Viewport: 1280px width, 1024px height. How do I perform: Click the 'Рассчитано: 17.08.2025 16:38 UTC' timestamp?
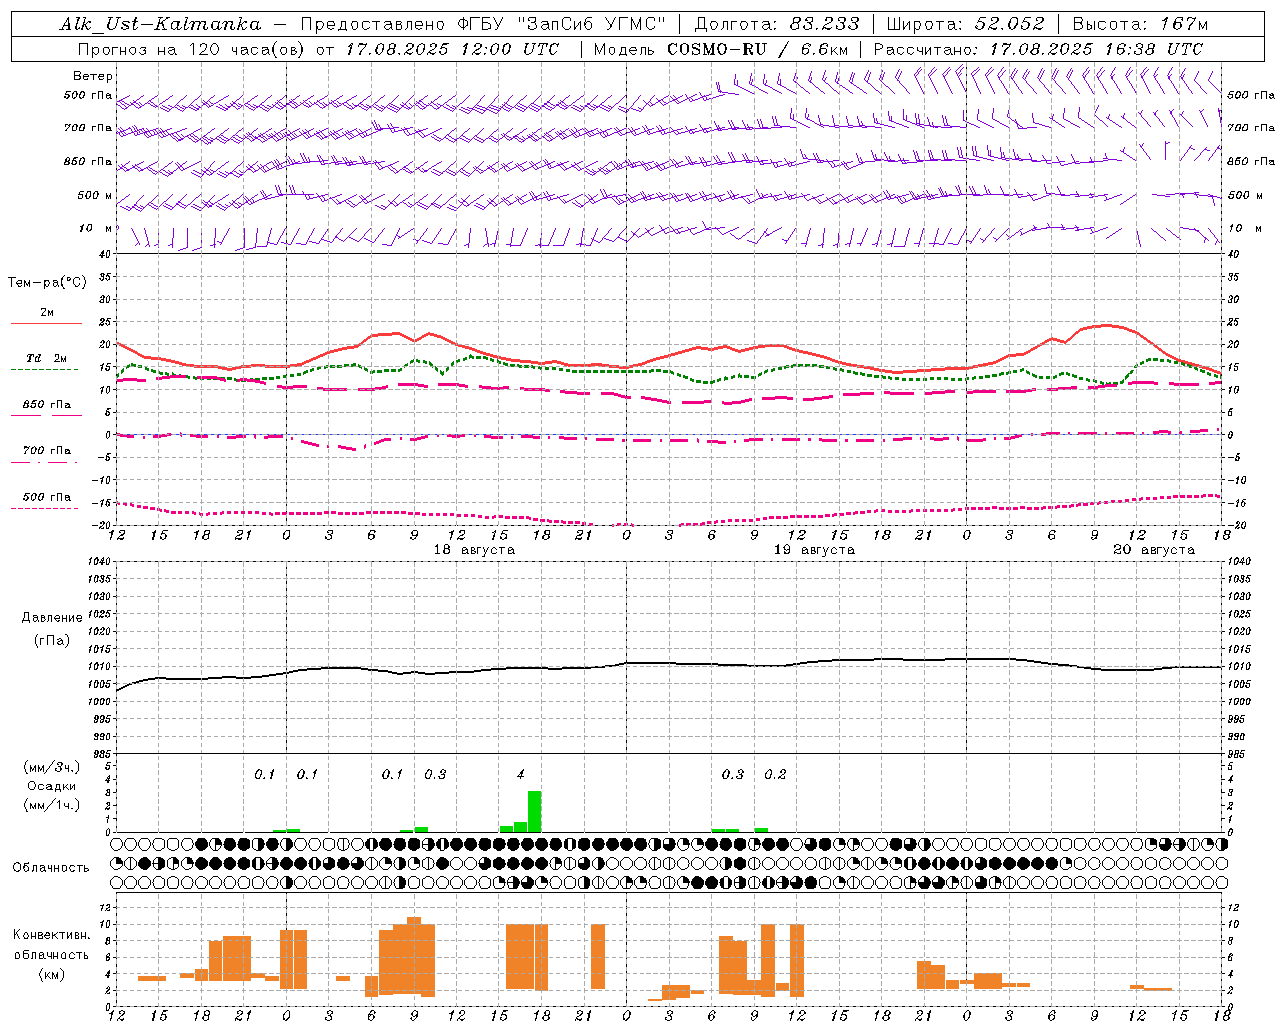pos(1038,49)
